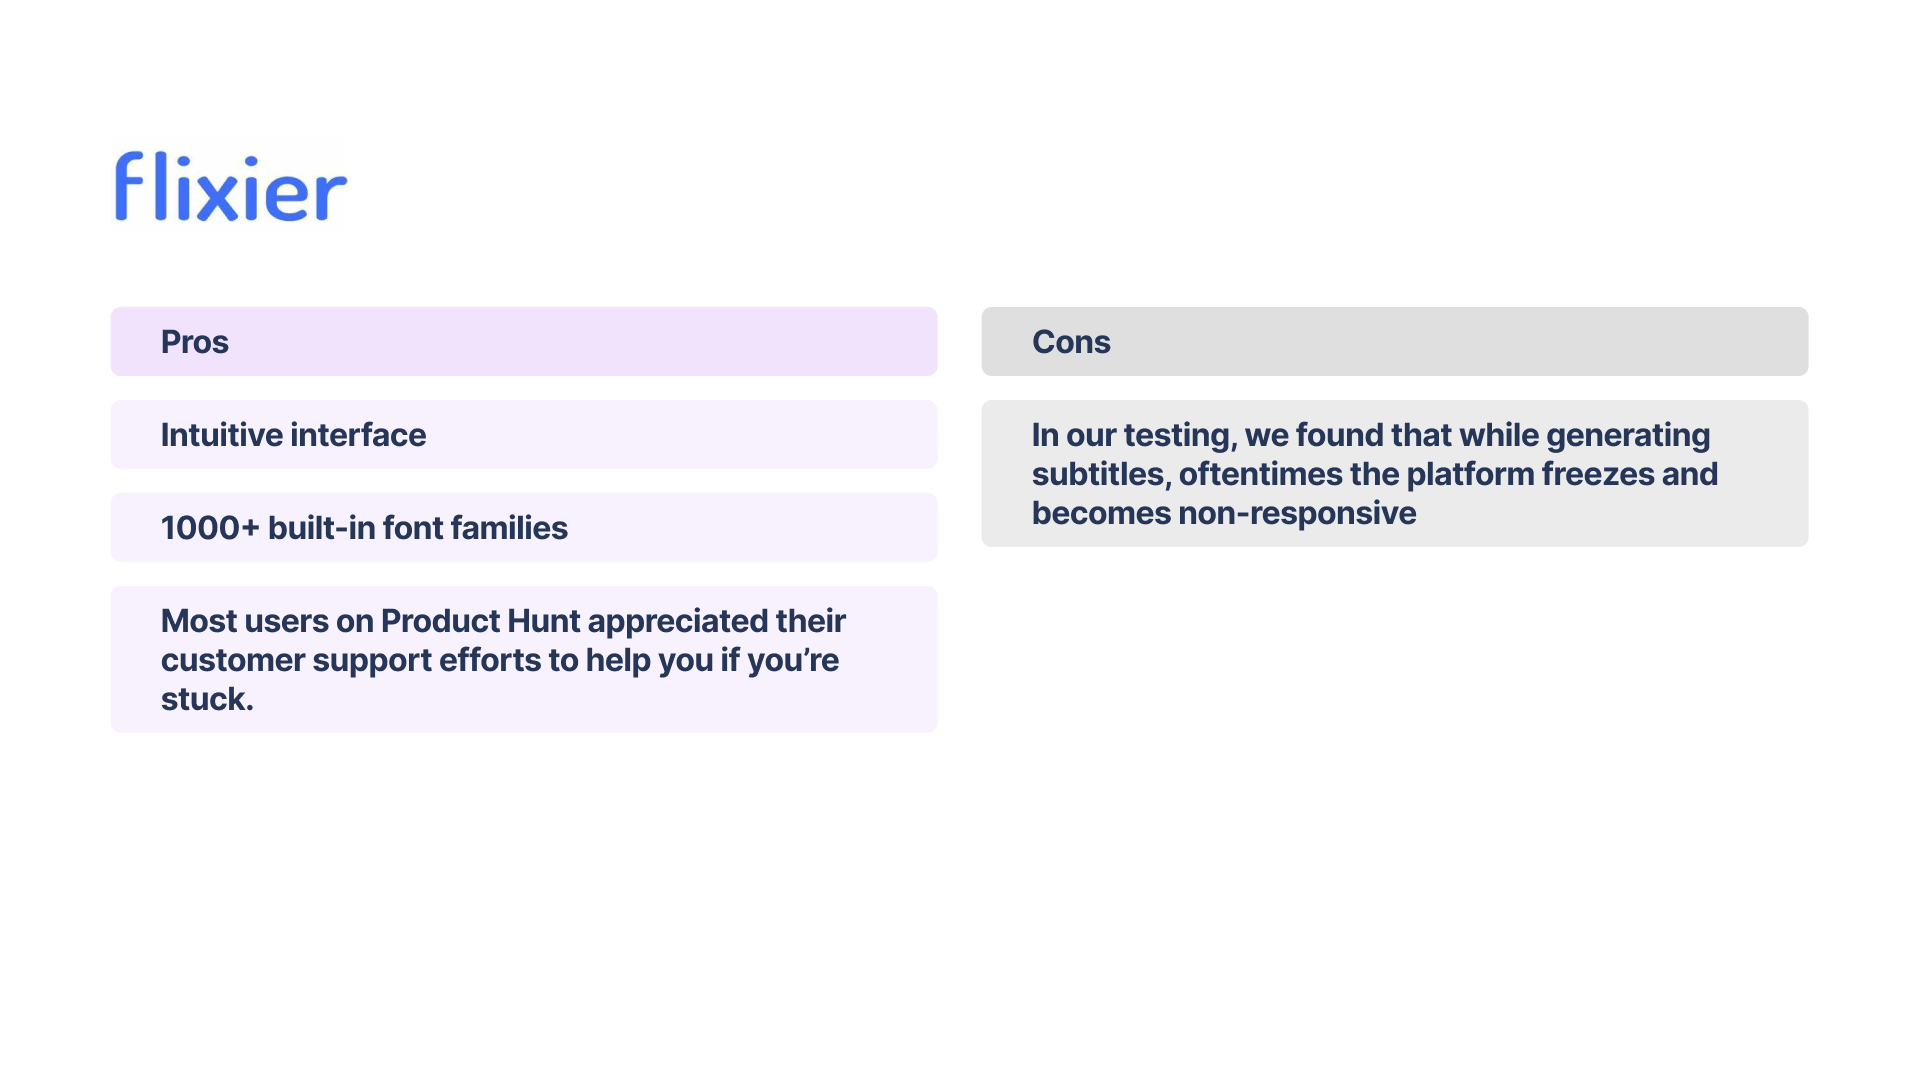Click the flixier logo

pos(231,187)
